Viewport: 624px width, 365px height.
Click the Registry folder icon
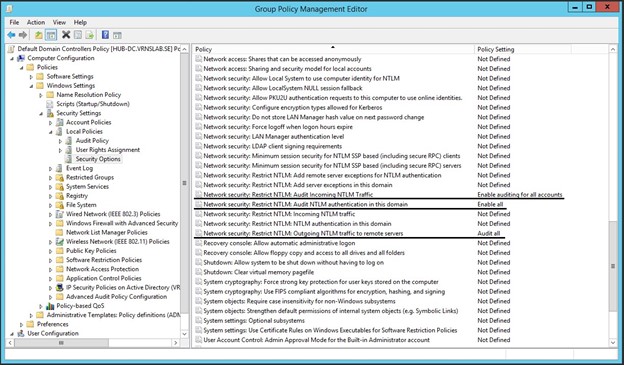pyautogui.click(x=60, y=196)
